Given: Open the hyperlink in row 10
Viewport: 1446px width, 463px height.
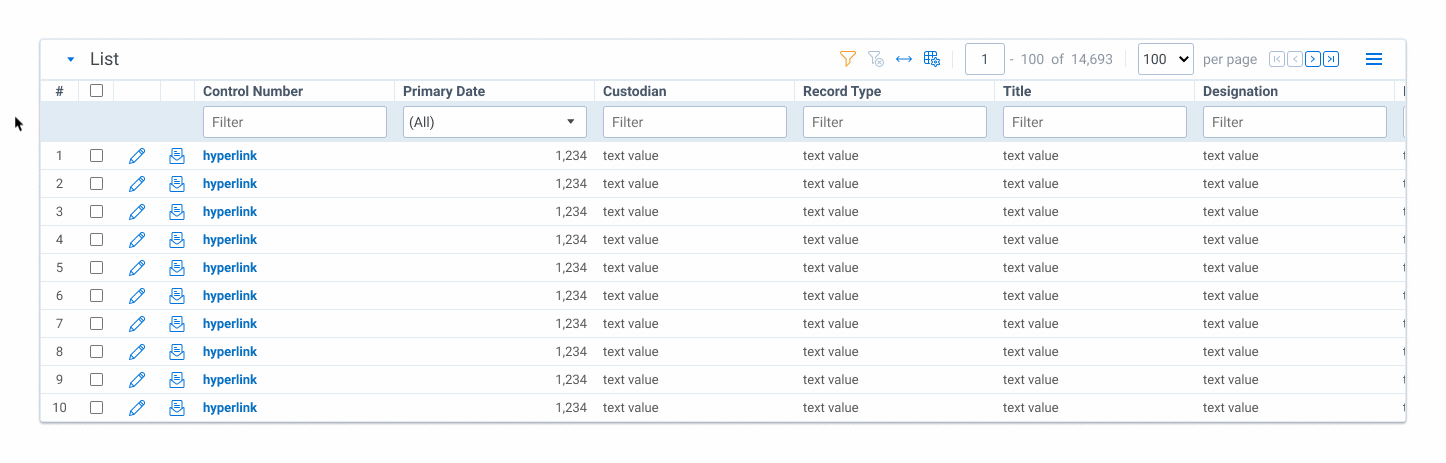Looking at the screenshot, I should click(230, 408).
